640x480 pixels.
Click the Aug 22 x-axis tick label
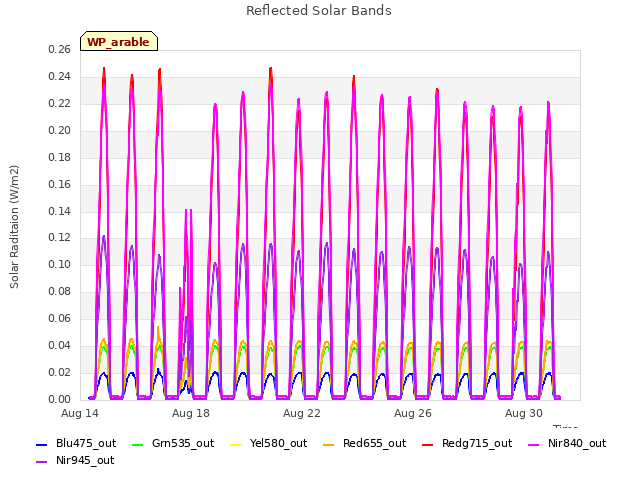tap(302, 413)
